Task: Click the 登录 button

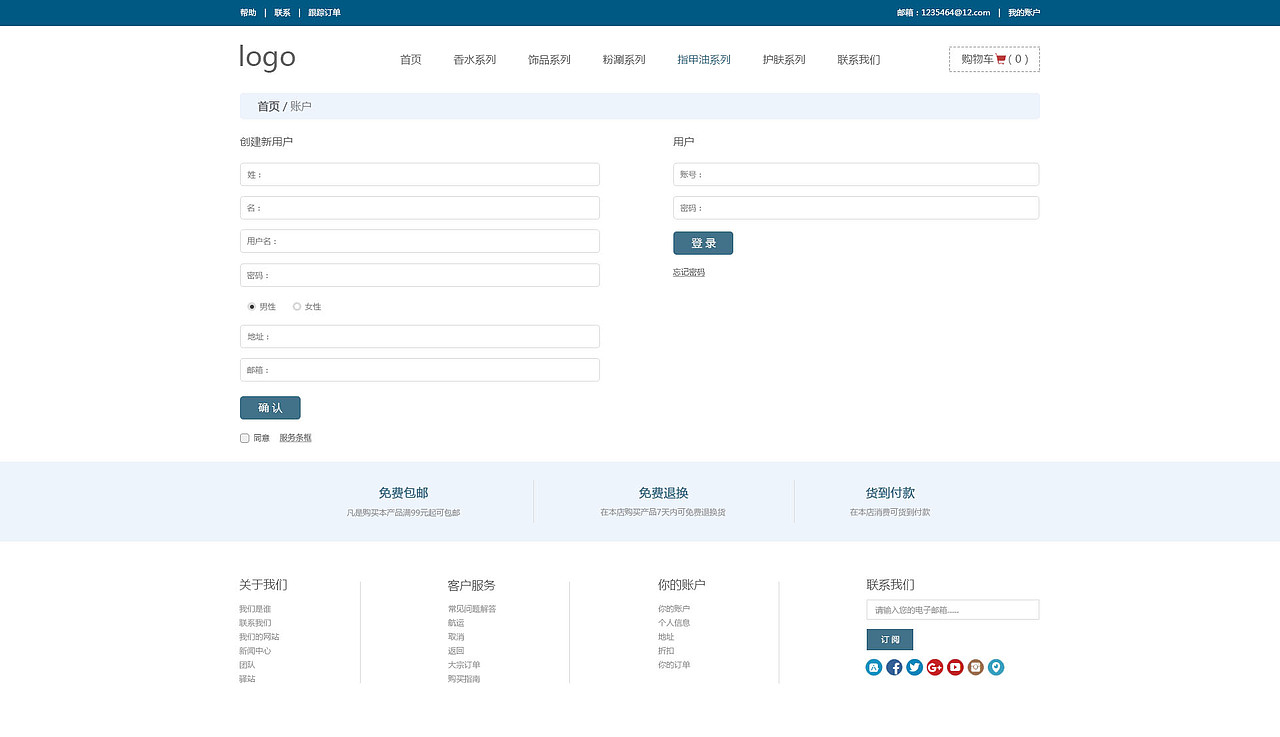Action: (x=703, y=243)
